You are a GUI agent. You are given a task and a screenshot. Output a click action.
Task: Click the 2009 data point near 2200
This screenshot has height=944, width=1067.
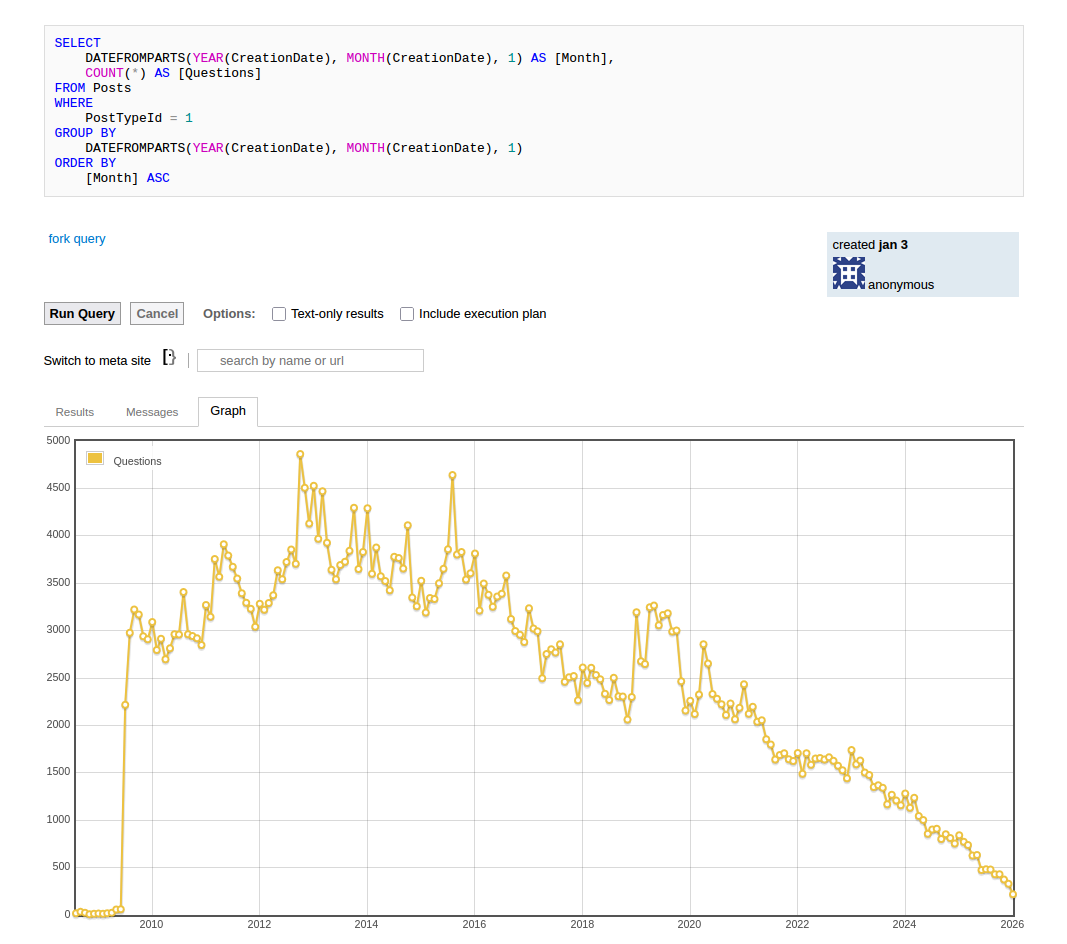(x=125, y=705)
